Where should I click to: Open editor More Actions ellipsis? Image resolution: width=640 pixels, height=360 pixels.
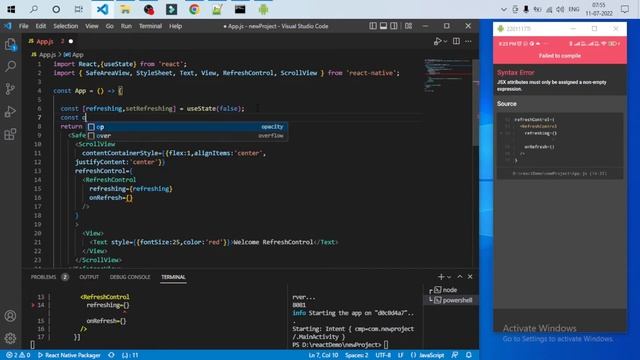(x=468, y=41)
